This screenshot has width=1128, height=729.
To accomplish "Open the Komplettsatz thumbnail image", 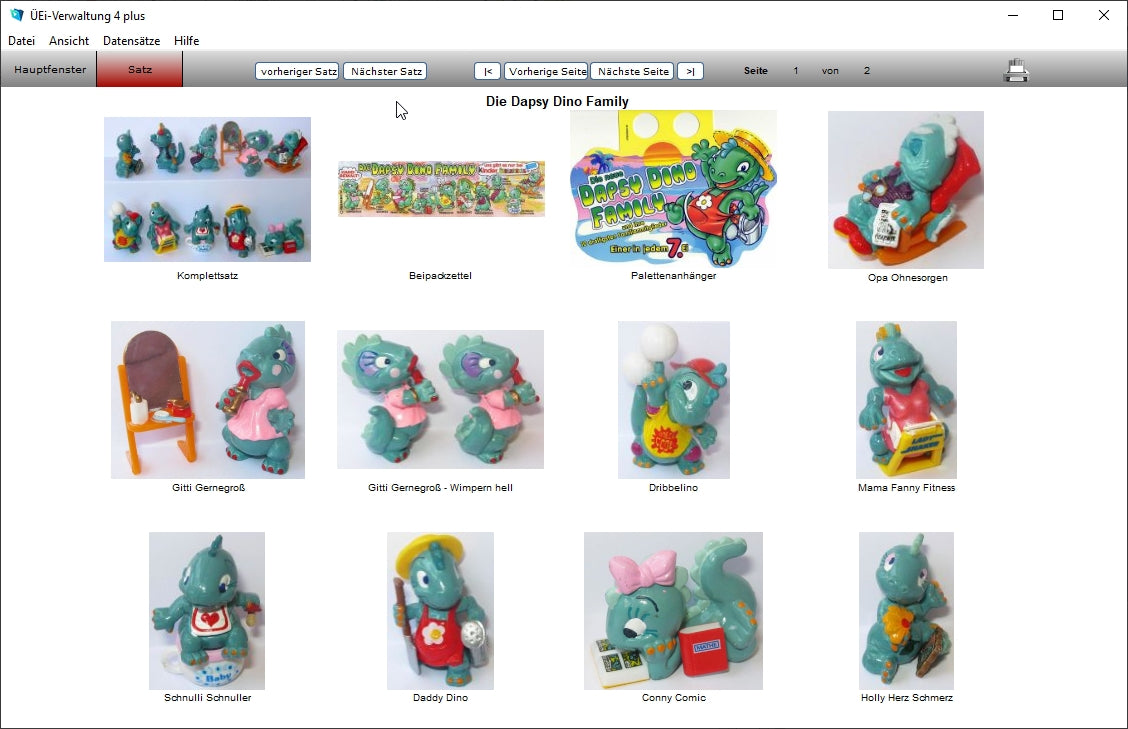I will [207, 190].
